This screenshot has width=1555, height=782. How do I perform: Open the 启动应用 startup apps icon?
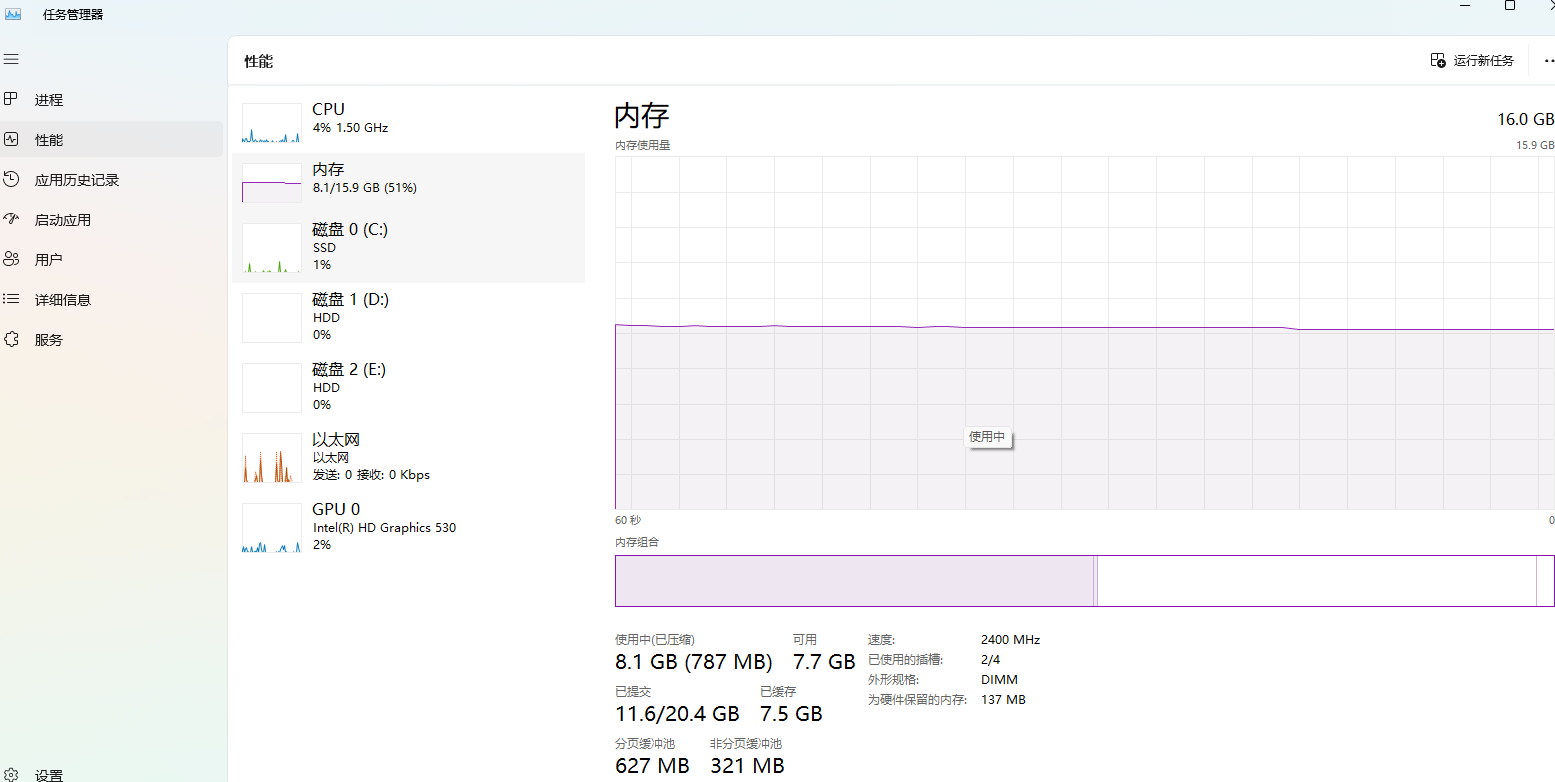[11, 219]
